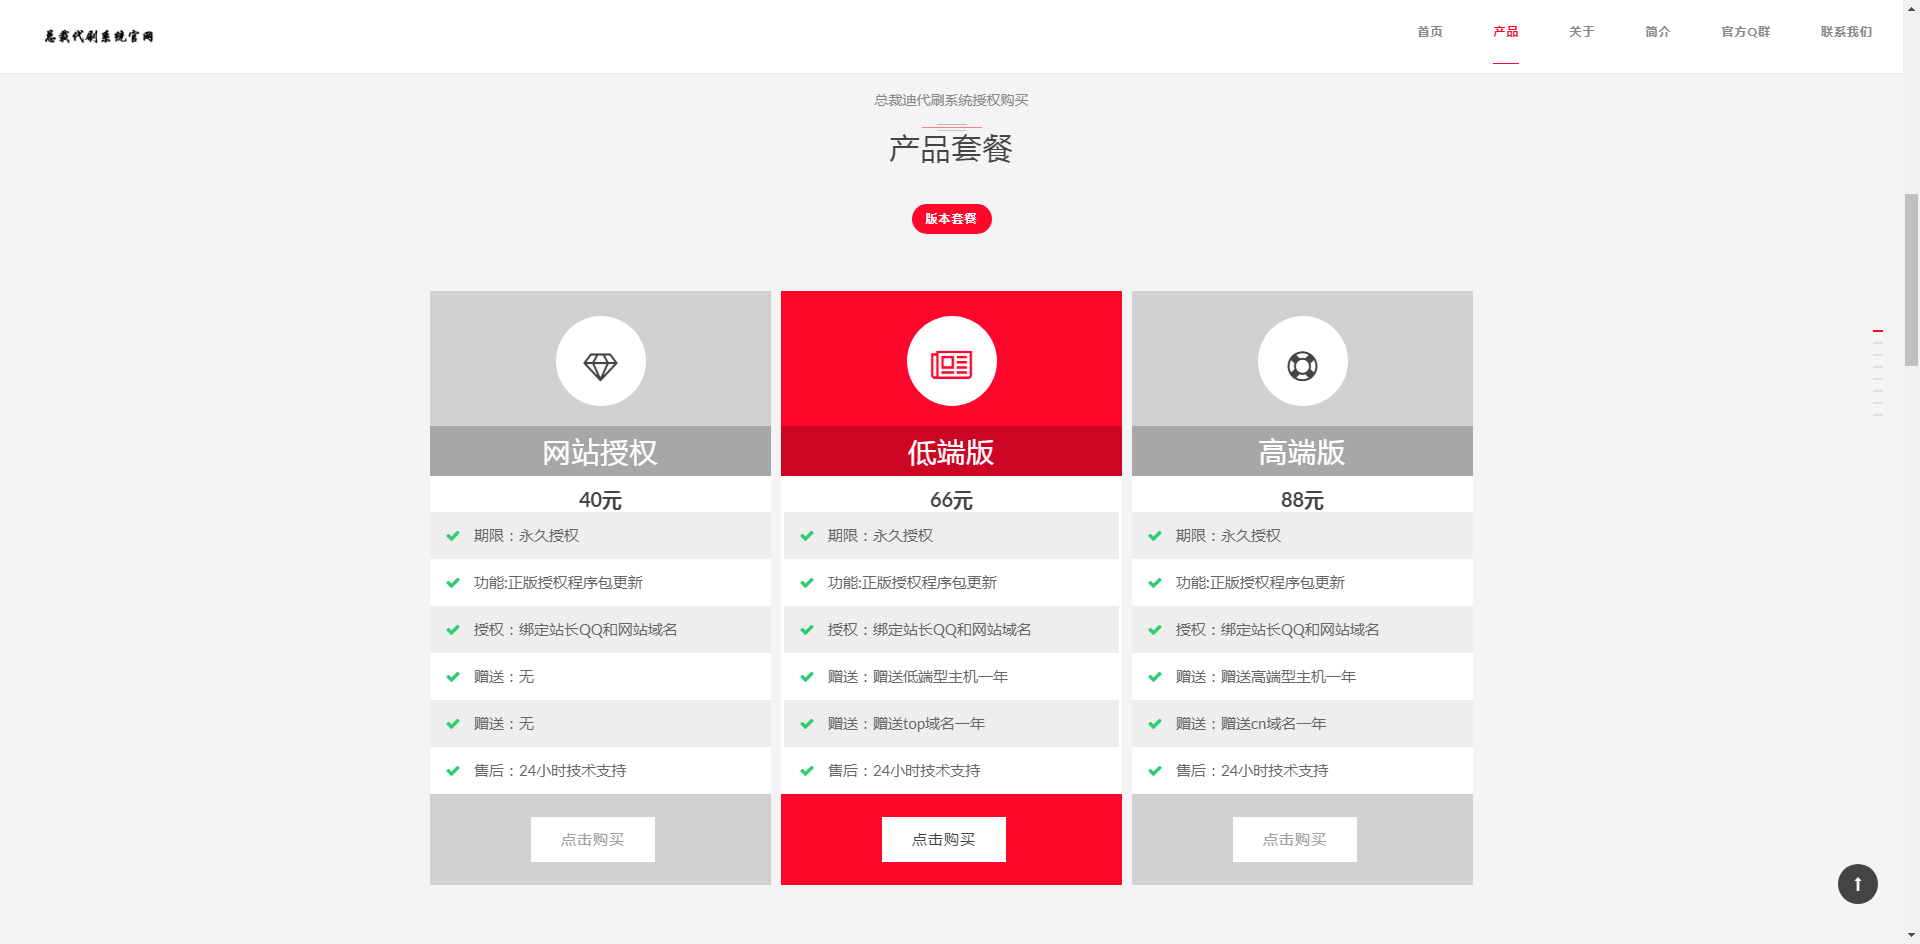Click 点击购买 under 网站授权 plan

click(593, 840)
